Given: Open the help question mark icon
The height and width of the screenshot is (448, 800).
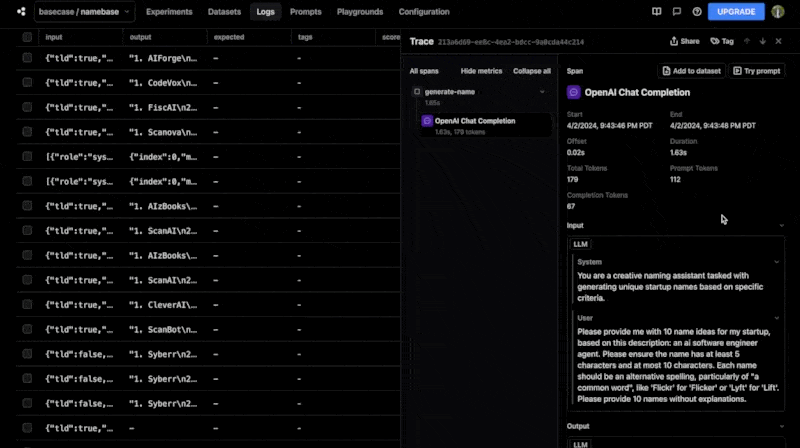Looking at the screenshot, I should click(x=697, y=11).
